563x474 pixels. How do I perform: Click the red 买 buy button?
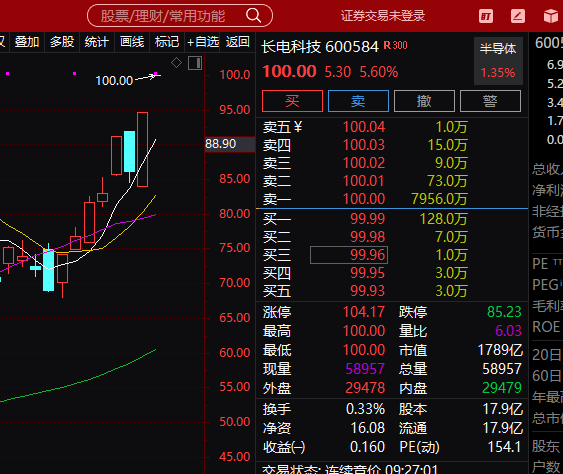[292, 101]
